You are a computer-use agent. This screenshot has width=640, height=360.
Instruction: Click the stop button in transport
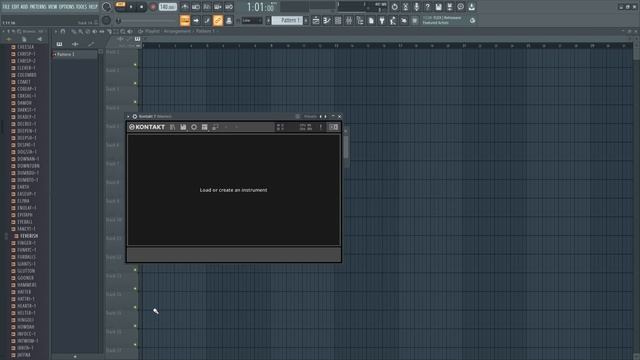pos(141,7)
